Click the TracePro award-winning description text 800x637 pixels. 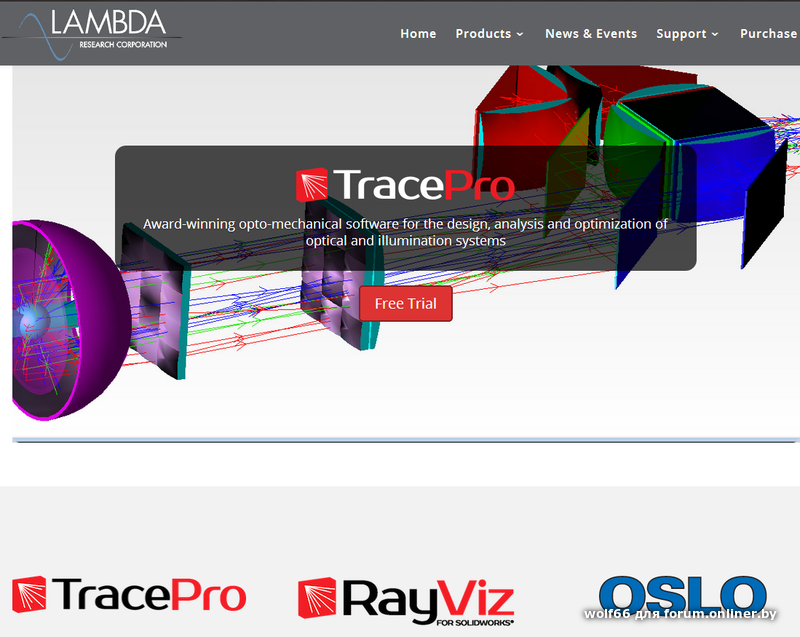[406, 232]
